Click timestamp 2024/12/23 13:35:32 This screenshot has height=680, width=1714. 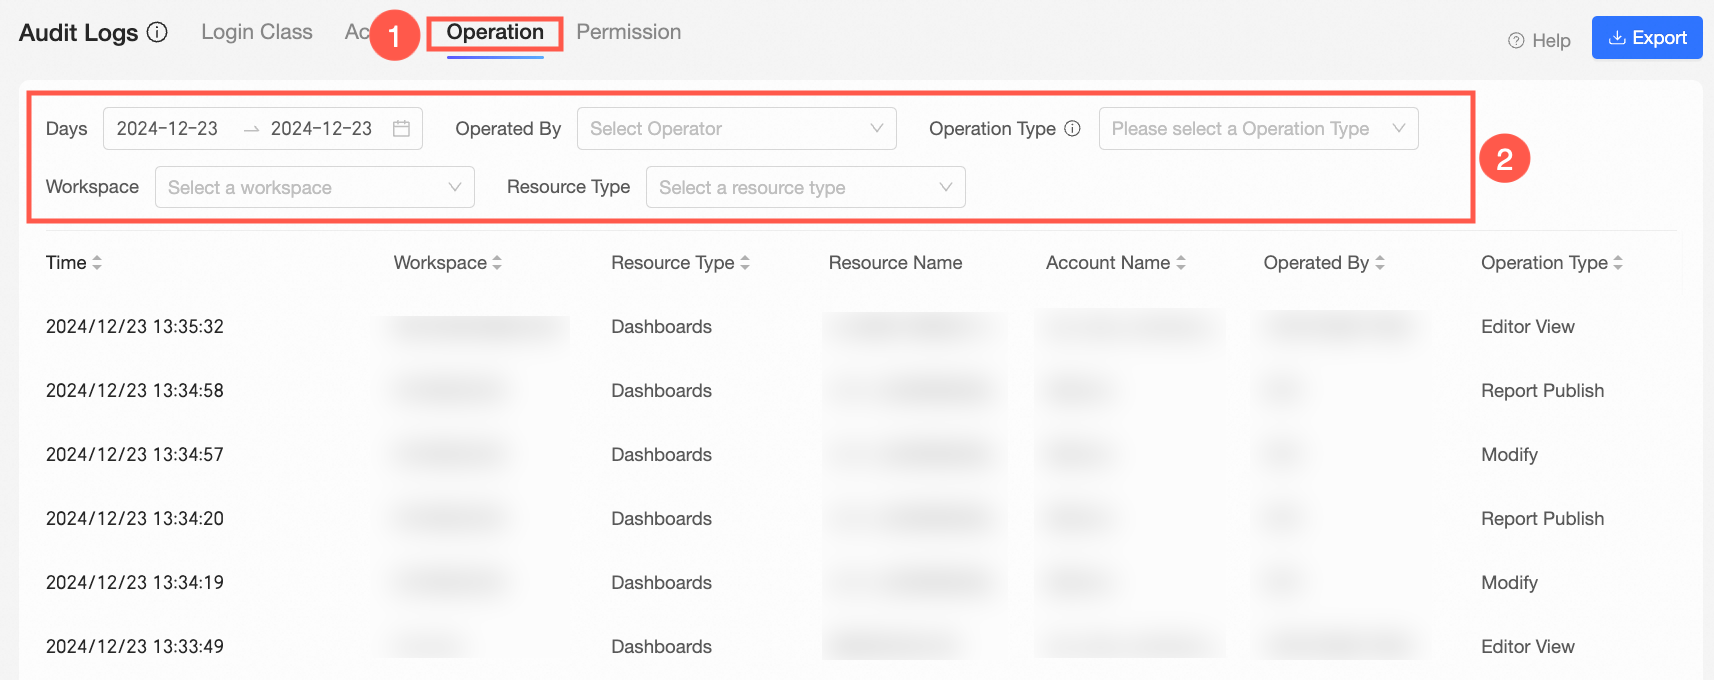click(135, 327)
